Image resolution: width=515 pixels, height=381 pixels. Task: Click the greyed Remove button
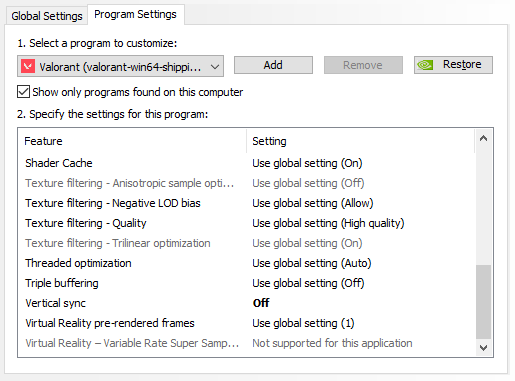(363, 65)
